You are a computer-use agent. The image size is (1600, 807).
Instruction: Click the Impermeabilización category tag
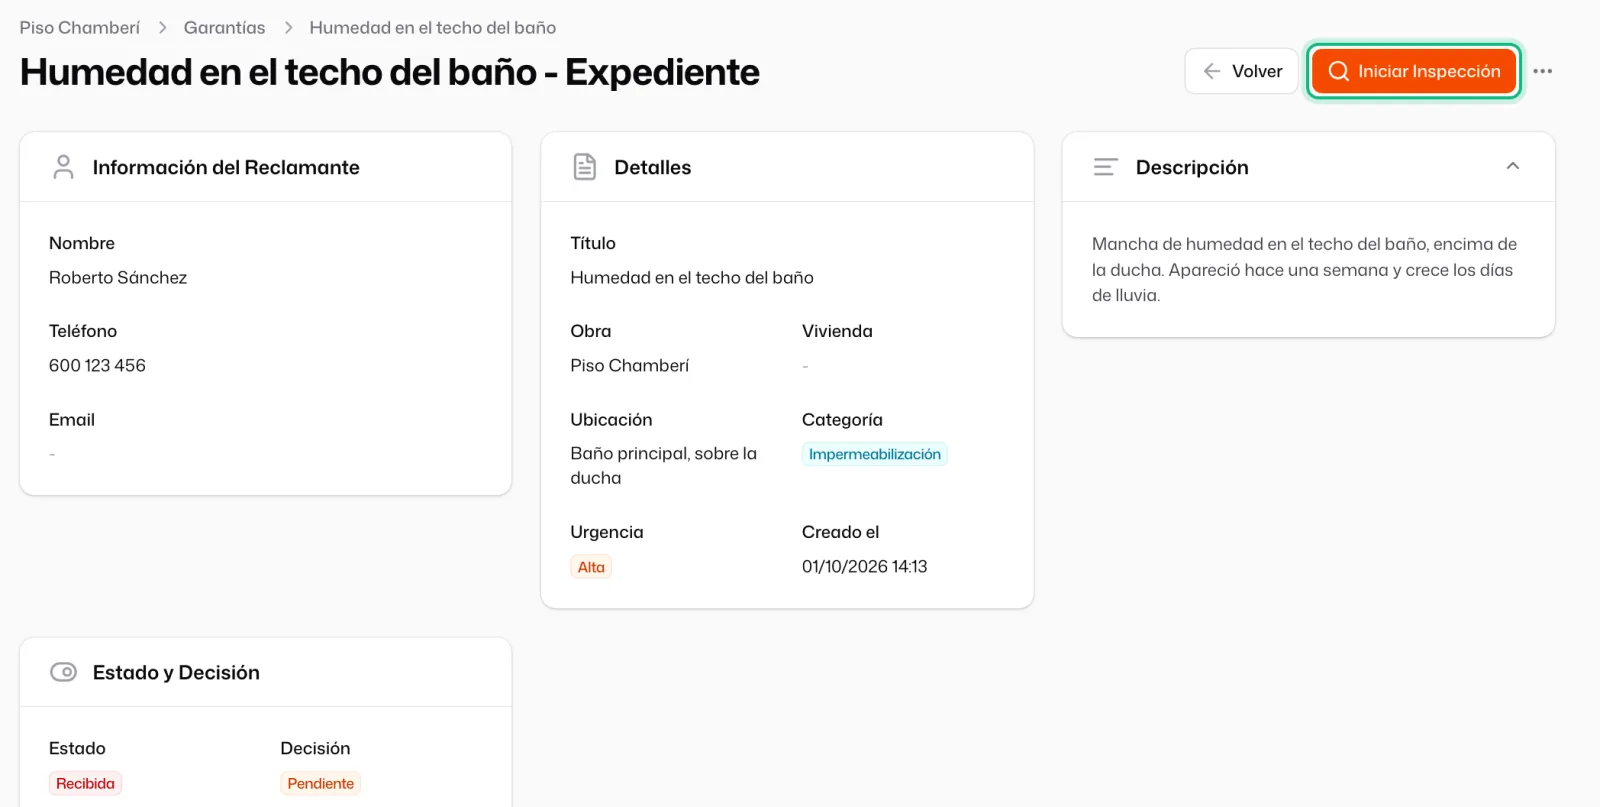click(875, 454)
